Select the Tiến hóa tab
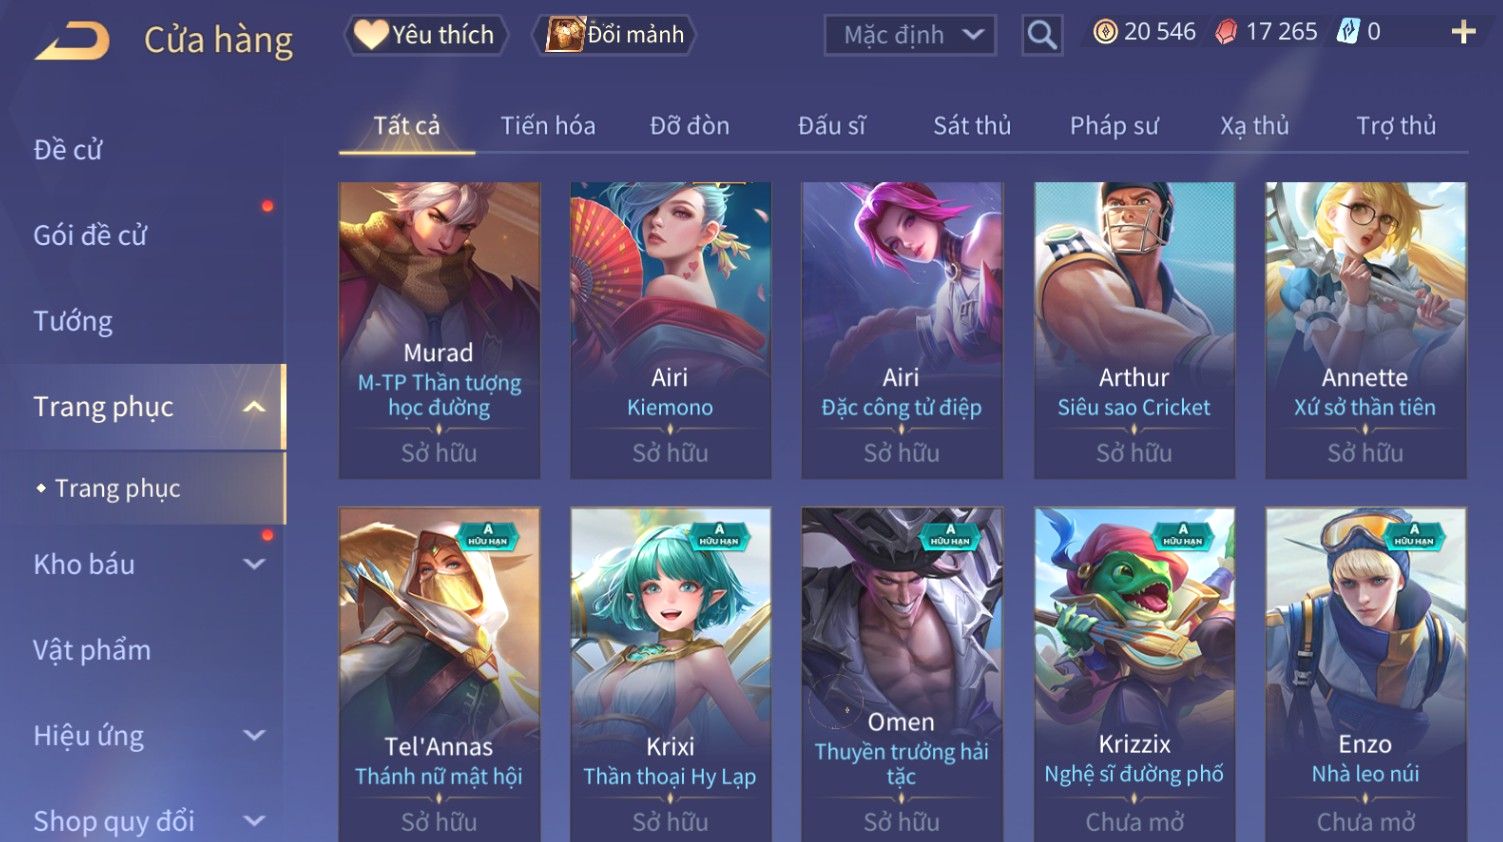Screen dimensions: 1503x842 coord(548,125)
